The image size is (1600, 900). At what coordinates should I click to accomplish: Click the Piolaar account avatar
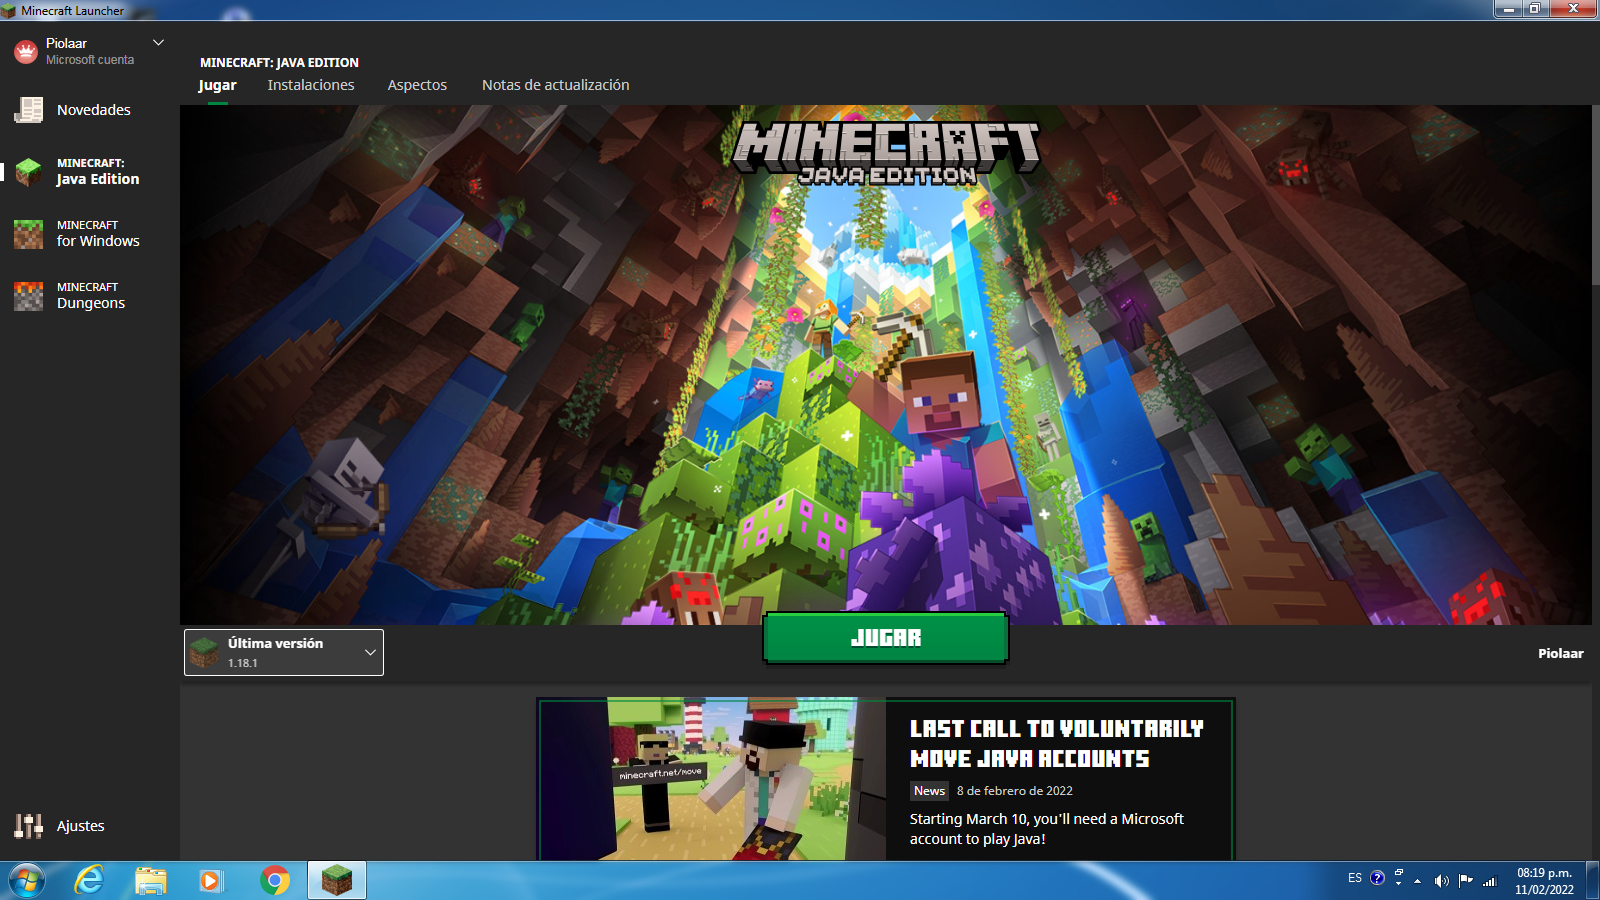(x=26, y=51)
